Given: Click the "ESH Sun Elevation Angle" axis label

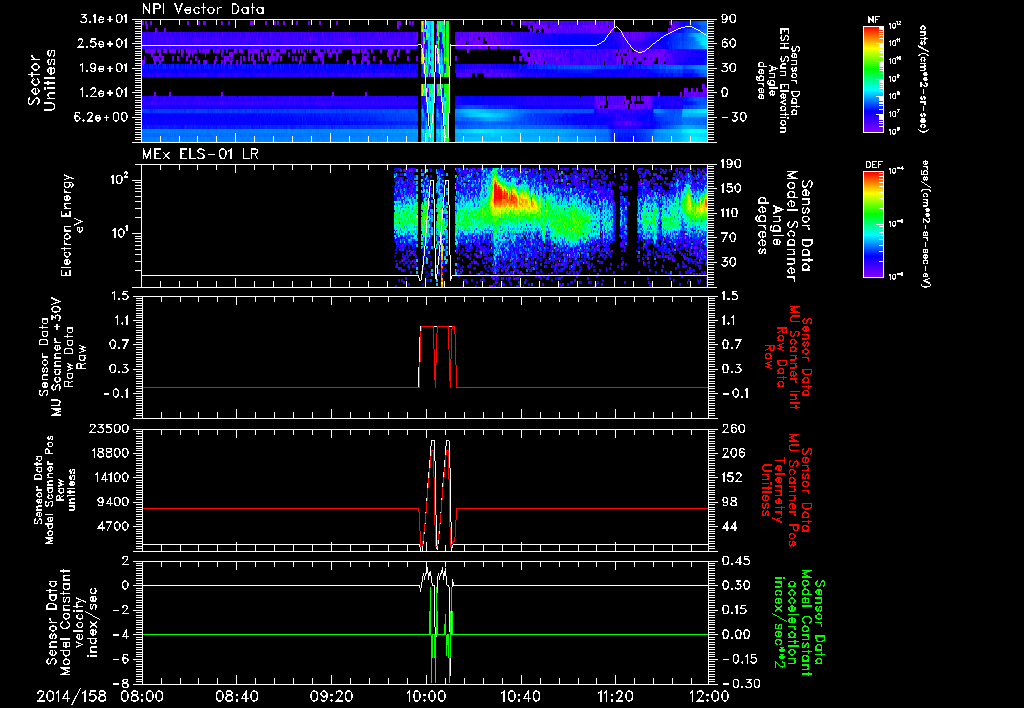Looking at the screenshot, I should click(x=777, y=80).
